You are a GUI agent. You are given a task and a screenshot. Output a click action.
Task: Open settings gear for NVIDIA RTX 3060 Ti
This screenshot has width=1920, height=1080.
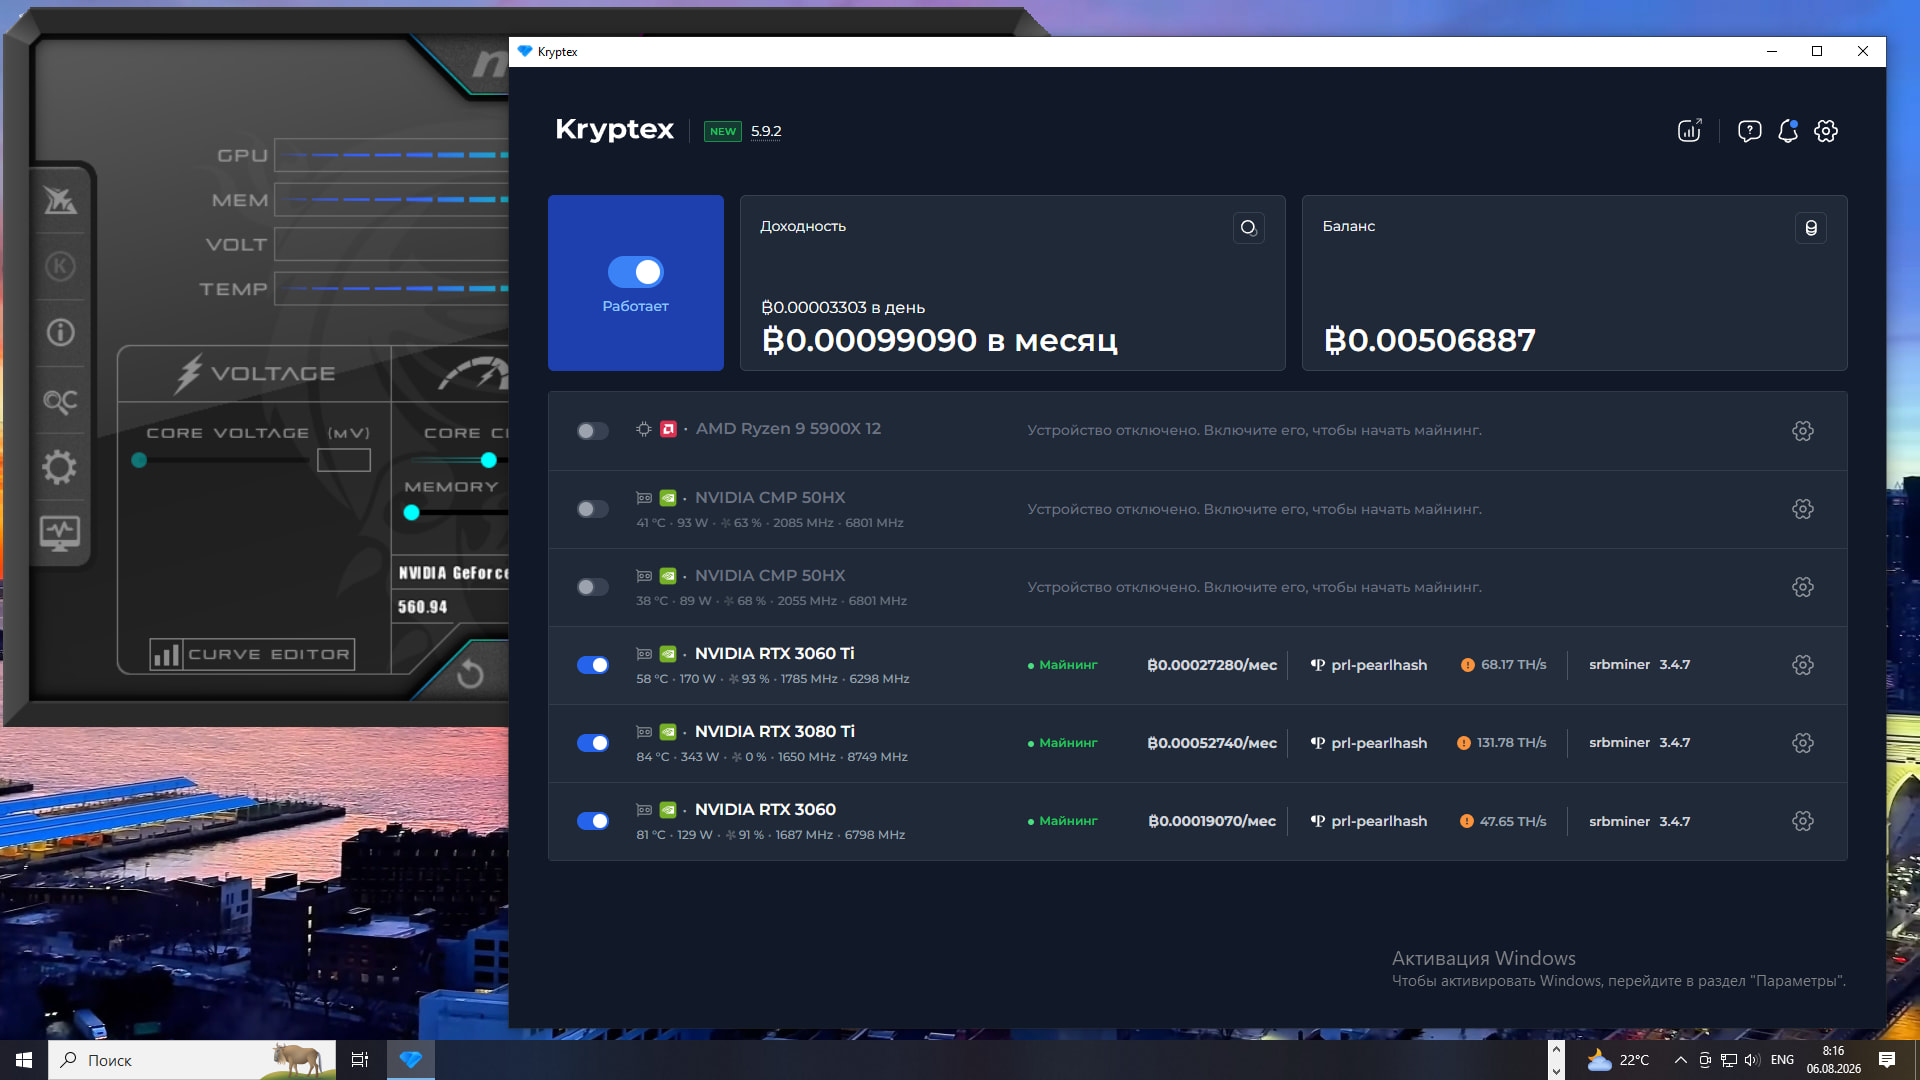[1803, 665]
